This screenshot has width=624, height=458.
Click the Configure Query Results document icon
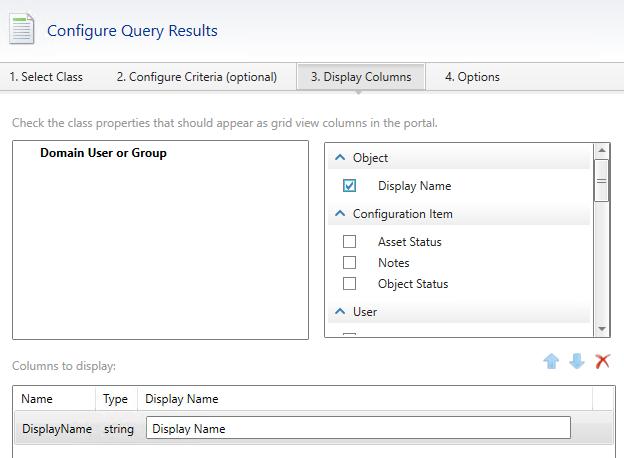pos(22,29)
